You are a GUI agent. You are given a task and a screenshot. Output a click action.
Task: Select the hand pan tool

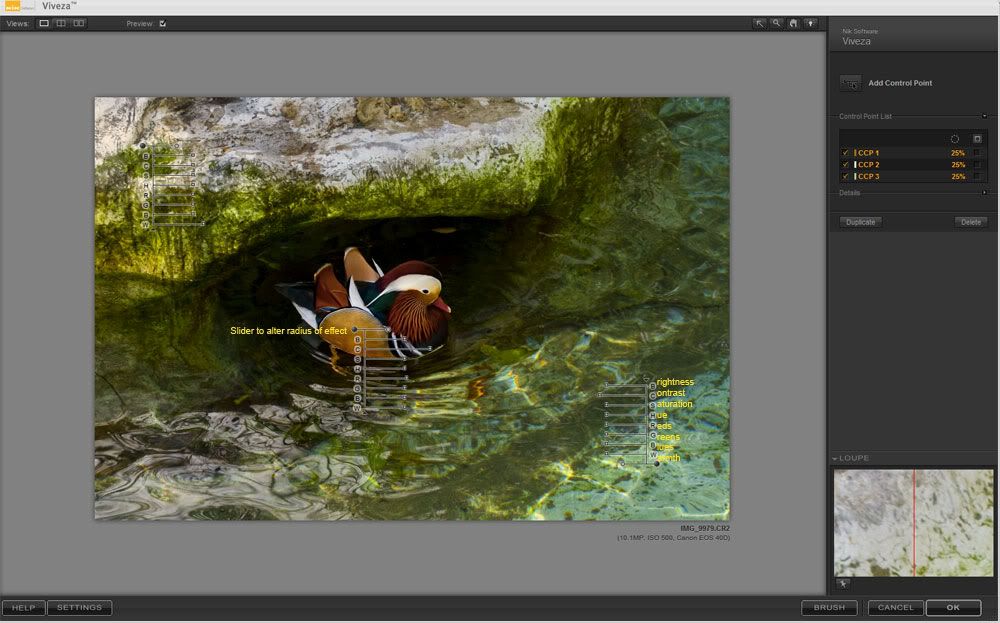pos(793,23)
